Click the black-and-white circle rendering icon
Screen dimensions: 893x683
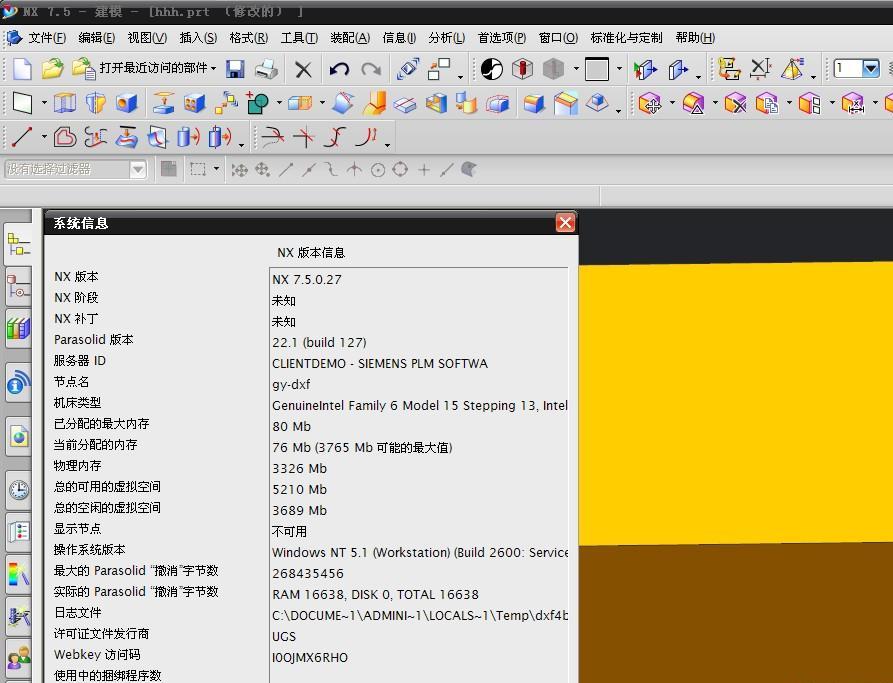[x=491, y=69]
